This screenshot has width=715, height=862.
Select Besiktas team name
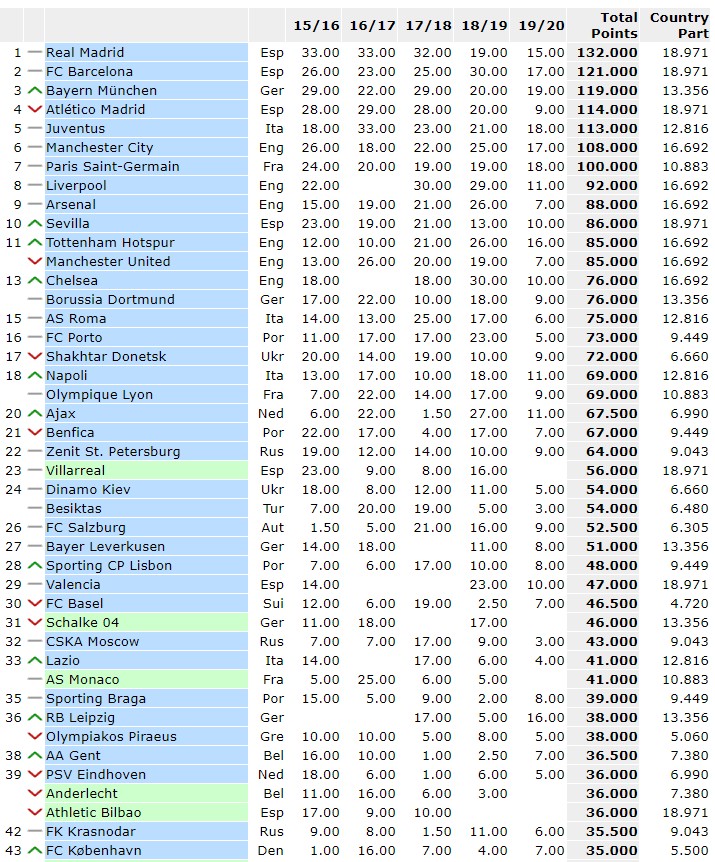[x=74, y=509]
